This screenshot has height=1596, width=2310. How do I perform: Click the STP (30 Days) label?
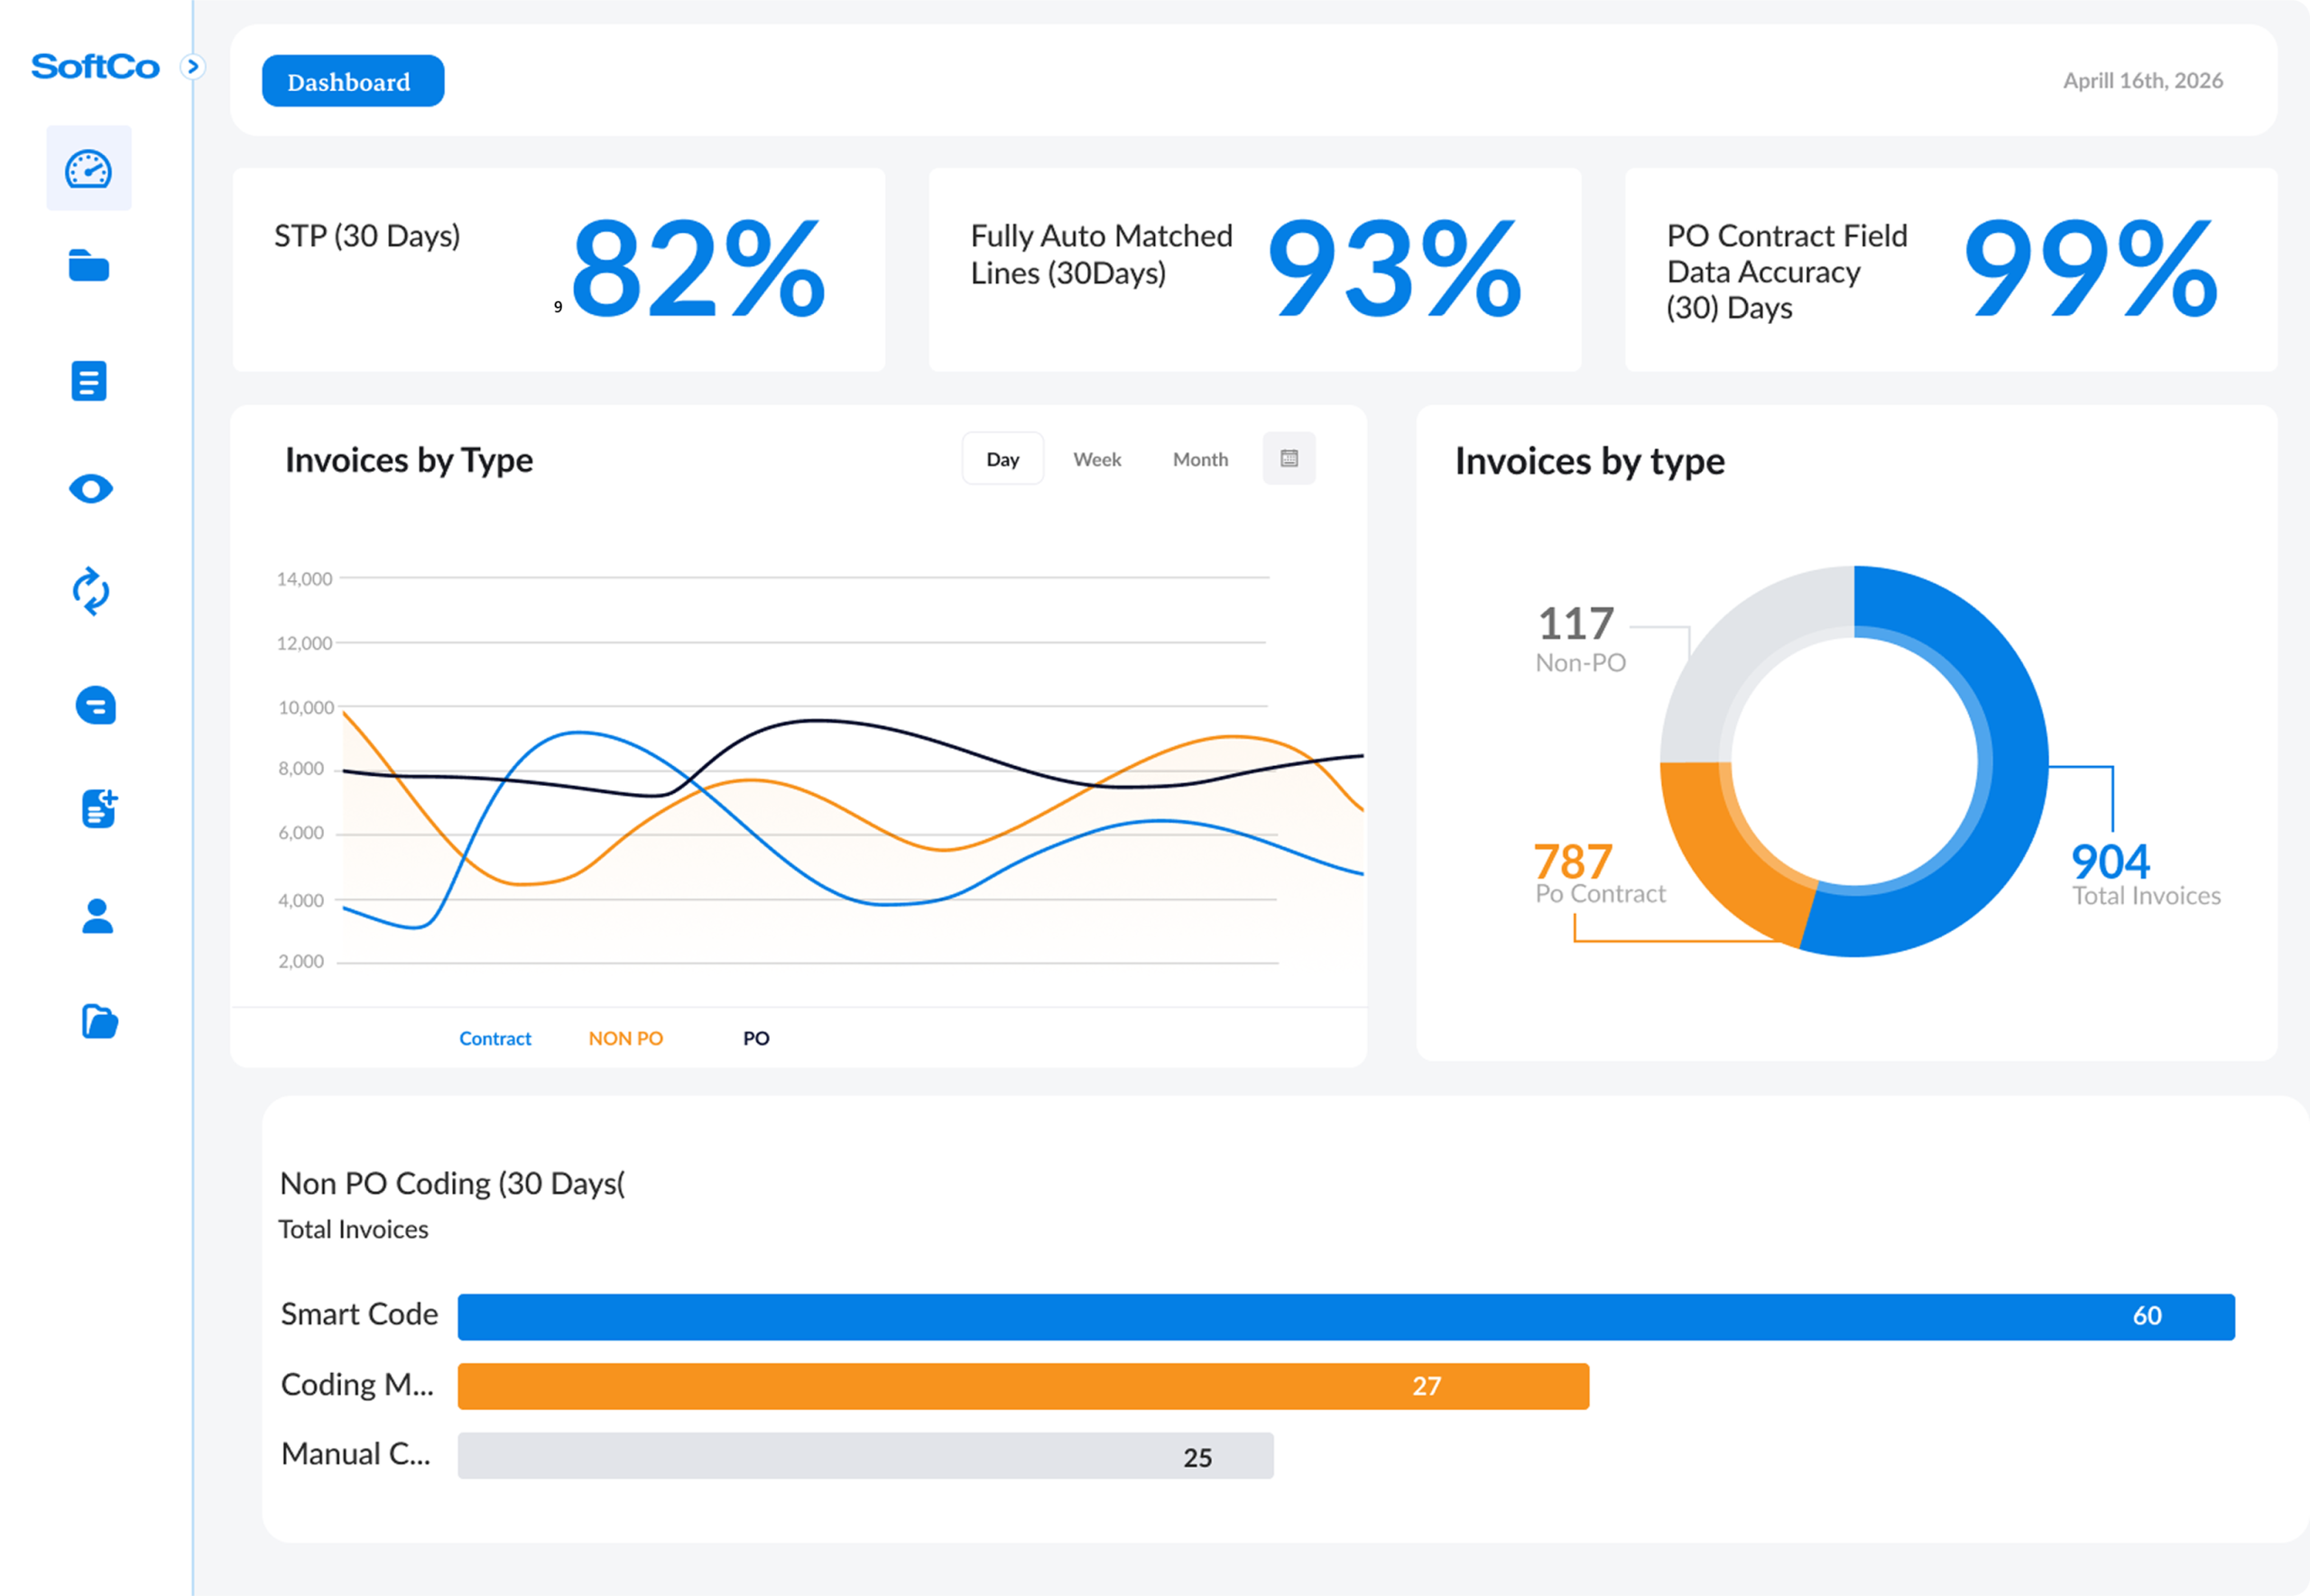tap(367, 236)
